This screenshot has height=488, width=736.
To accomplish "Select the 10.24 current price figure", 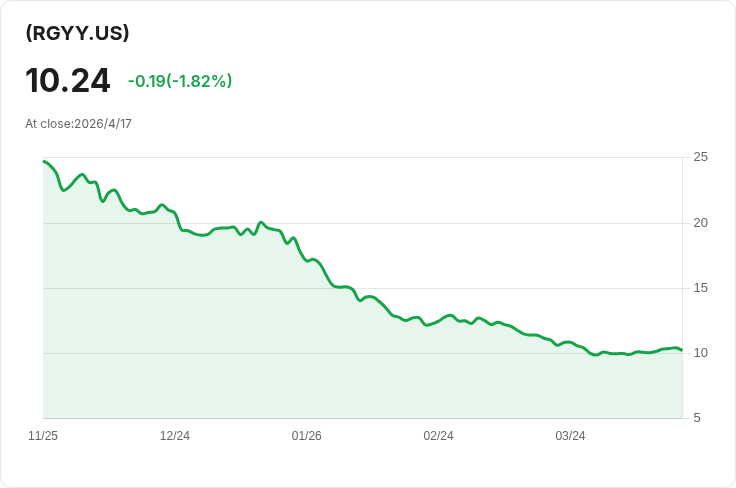I will pos(68,80).
